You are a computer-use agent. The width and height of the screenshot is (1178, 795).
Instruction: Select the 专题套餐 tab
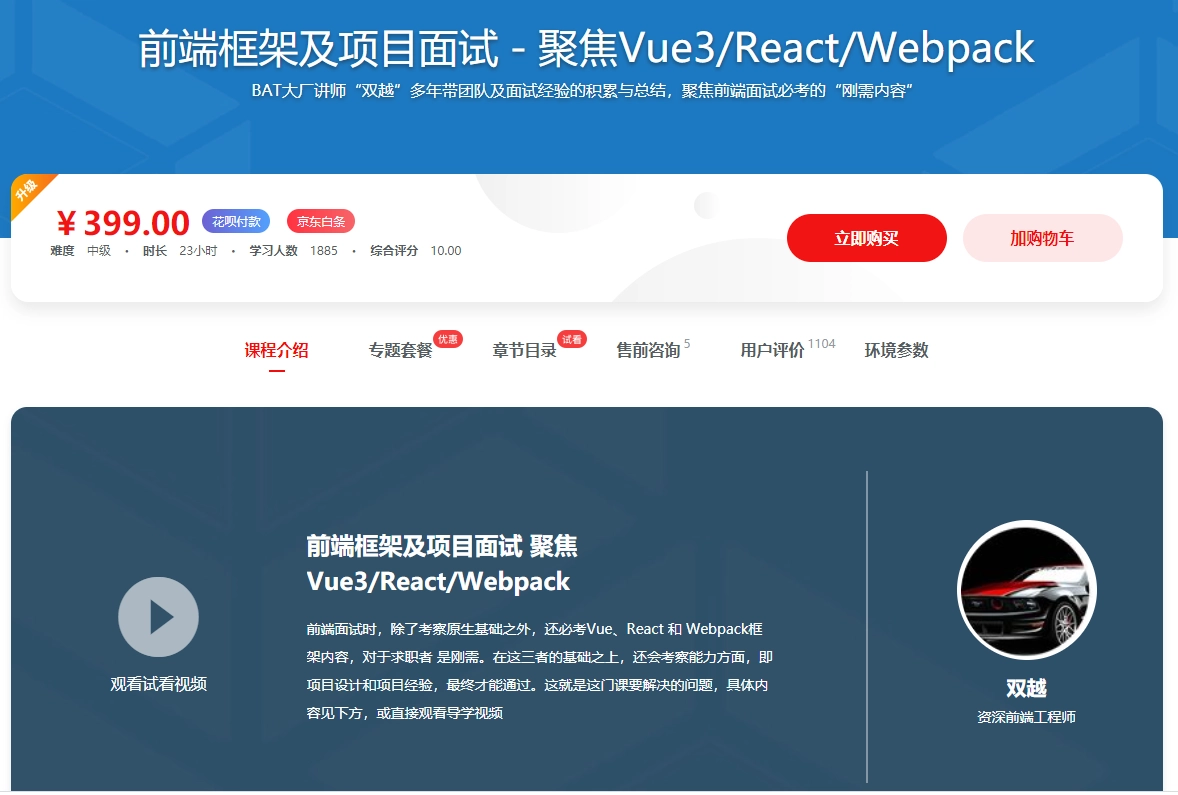coord(401,351)
